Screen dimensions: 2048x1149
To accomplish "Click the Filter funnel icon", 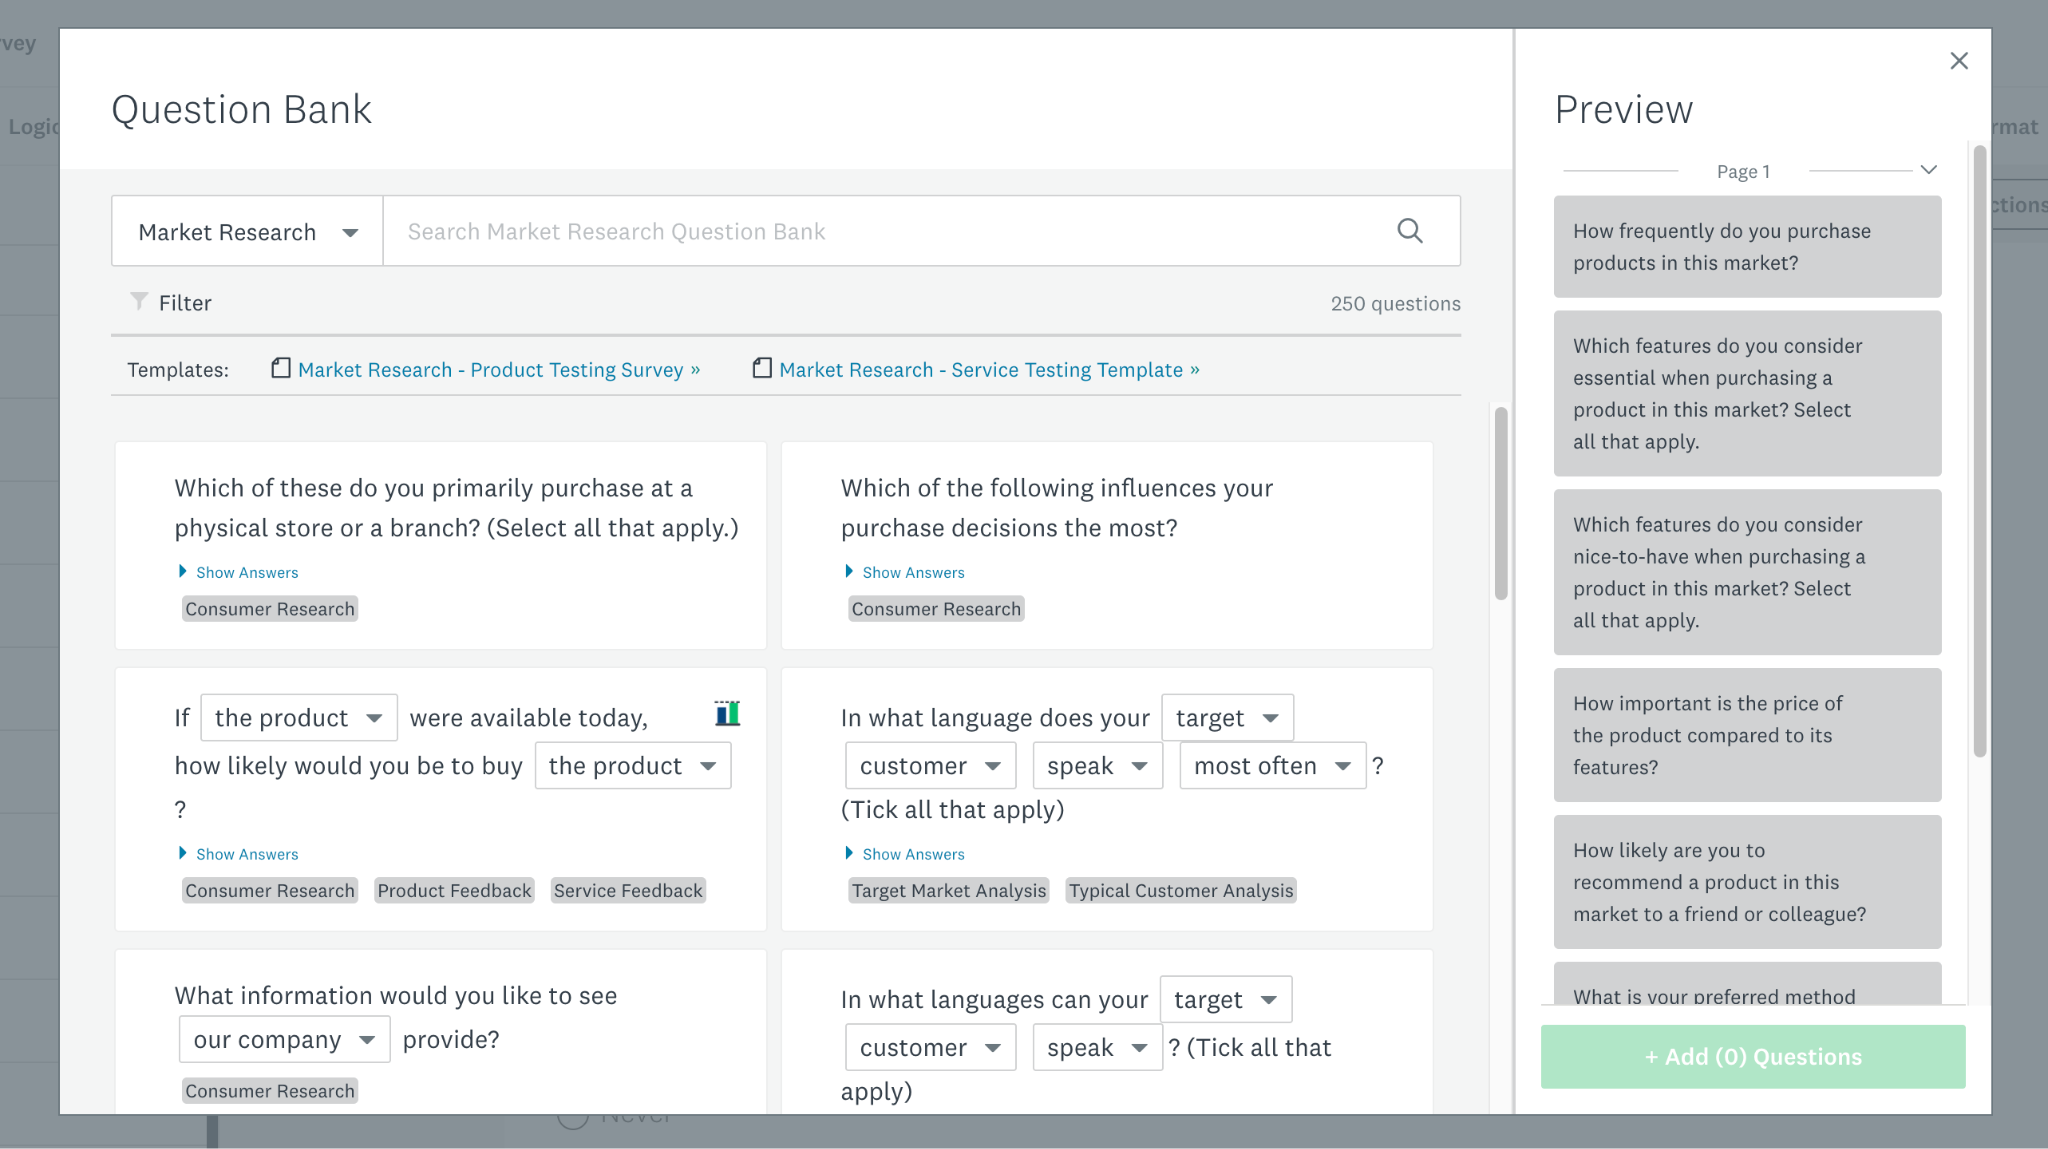I will (x=139, y=301).
